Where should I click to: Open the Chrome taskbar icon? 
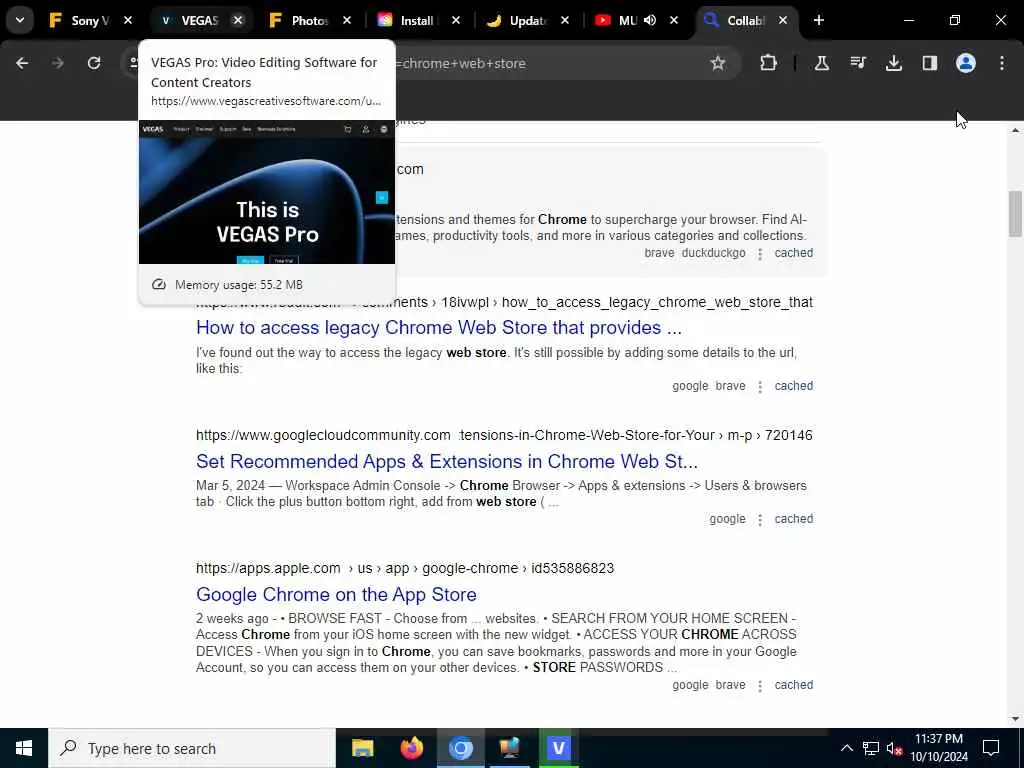click(x=460, y=748)
